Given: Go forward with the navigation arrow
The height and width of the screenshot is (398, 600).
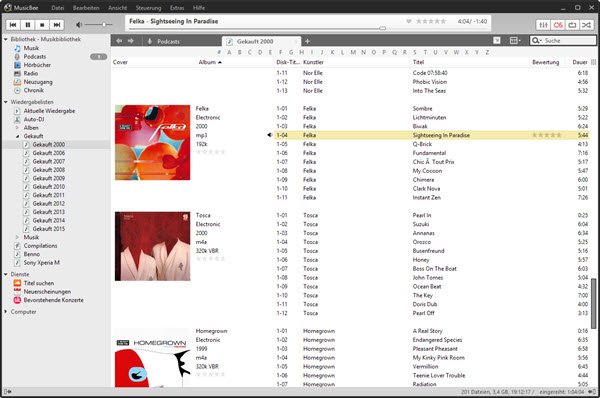Looking at the screenshot, I should coord(131,41).
